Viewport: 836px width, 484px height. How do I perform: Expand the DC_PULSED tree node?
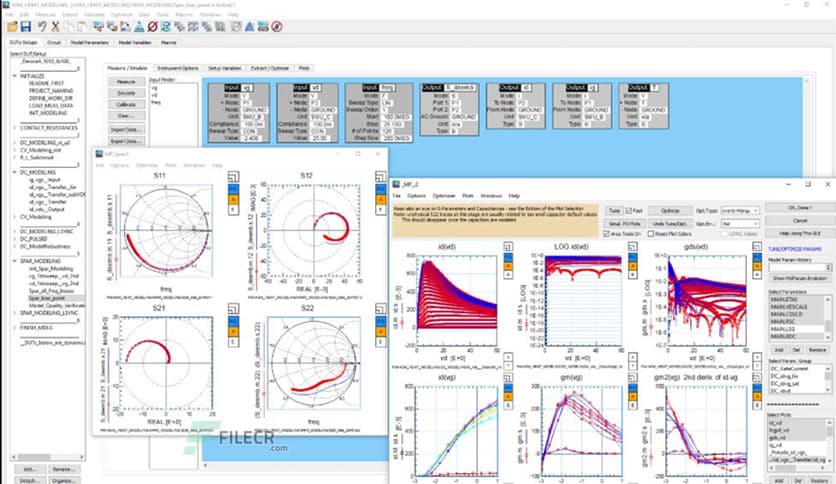tap(14, 239)
